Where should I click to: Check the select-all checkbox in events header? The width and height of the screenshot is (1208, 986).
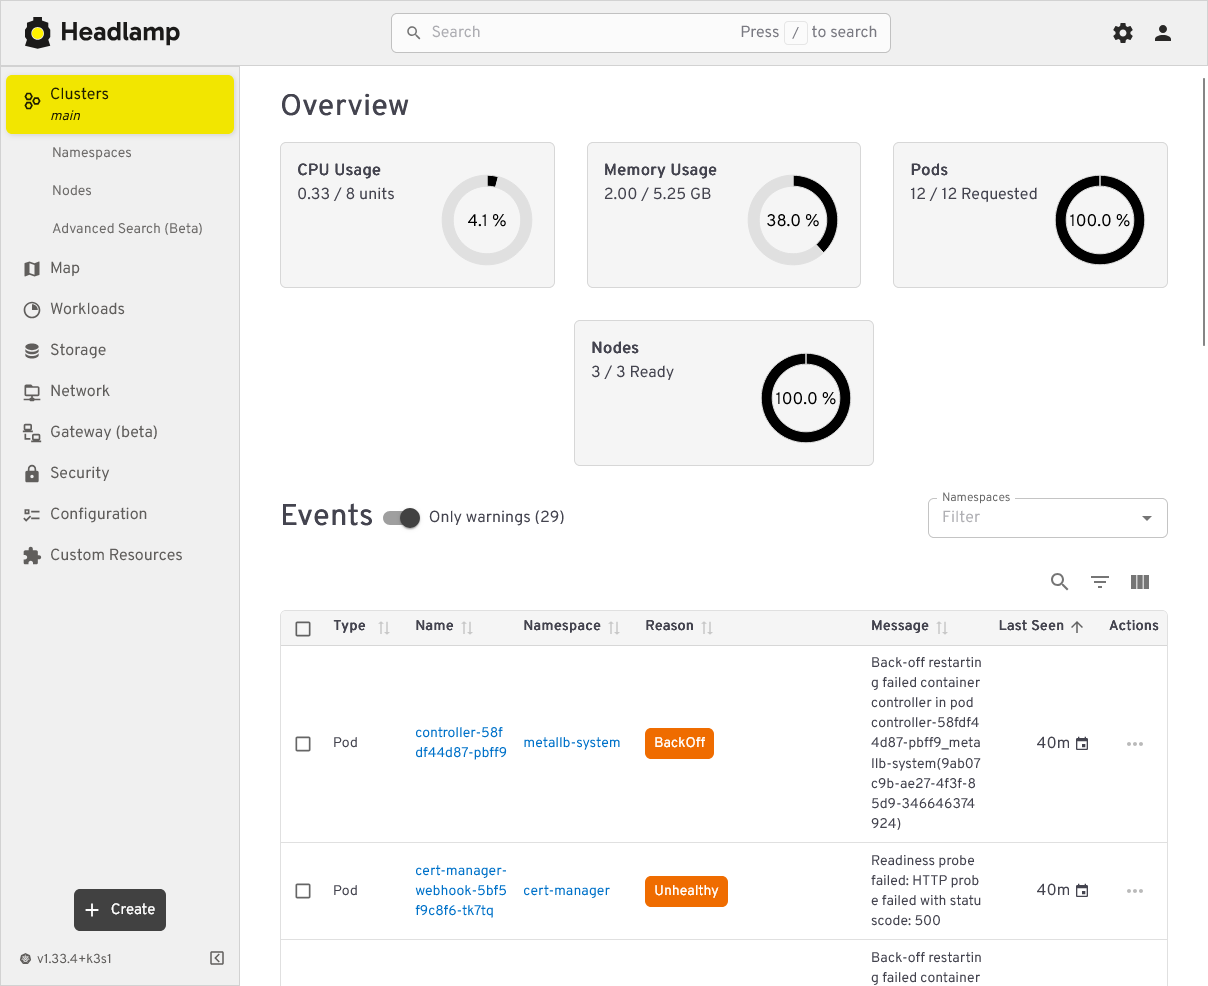coord(303,626)
